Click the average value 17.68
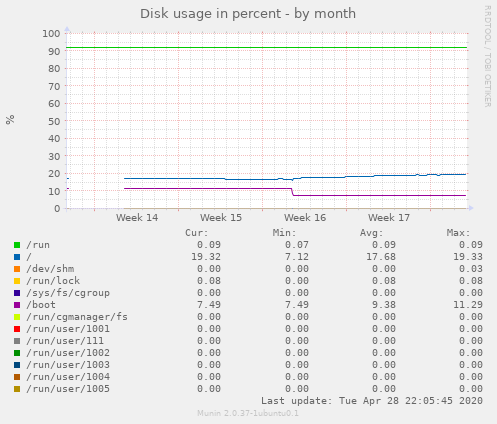Screen dimensions: 497x424 coord(381,257)
